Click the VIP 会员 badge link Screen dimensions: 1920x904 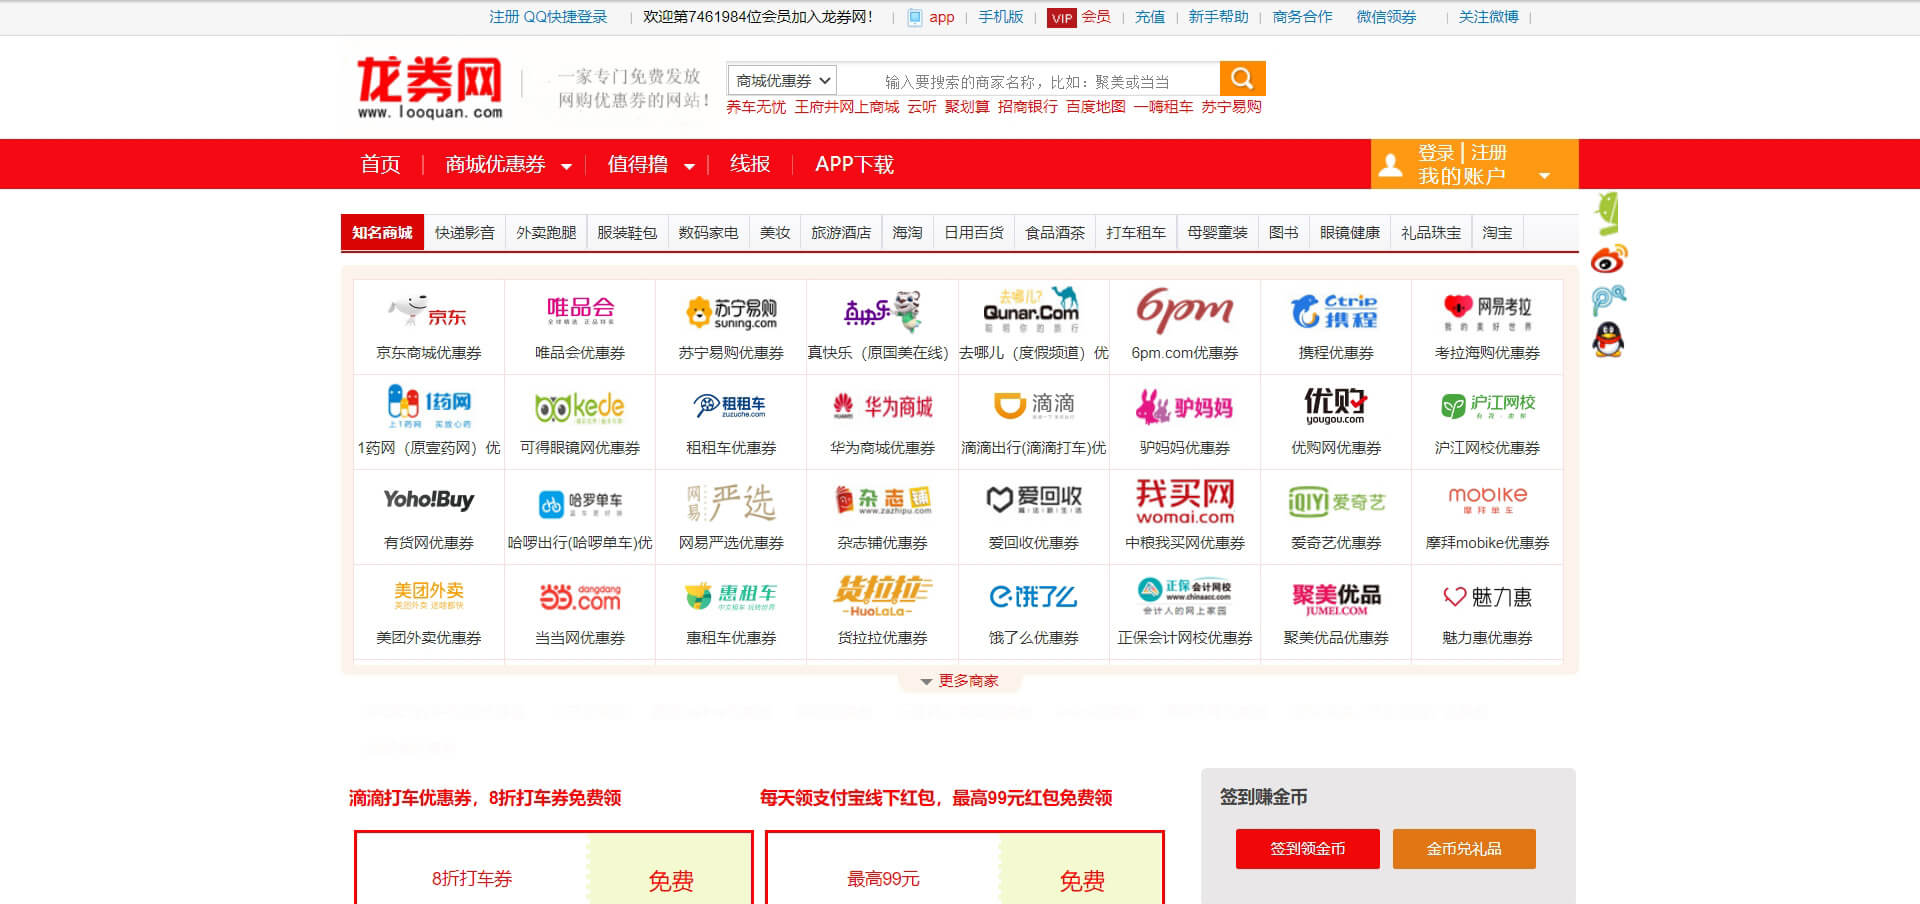[1079, 17]
